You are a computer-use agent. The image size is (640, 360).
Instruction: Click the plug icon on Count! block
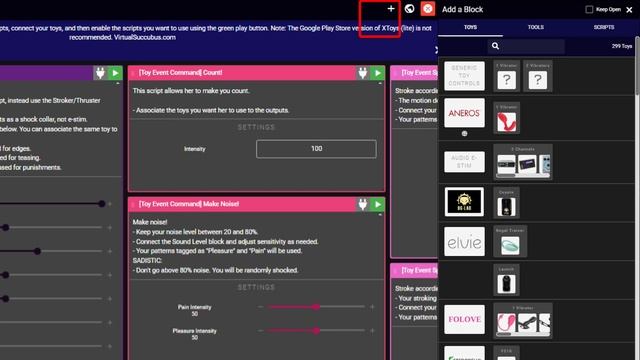(363, 73)
